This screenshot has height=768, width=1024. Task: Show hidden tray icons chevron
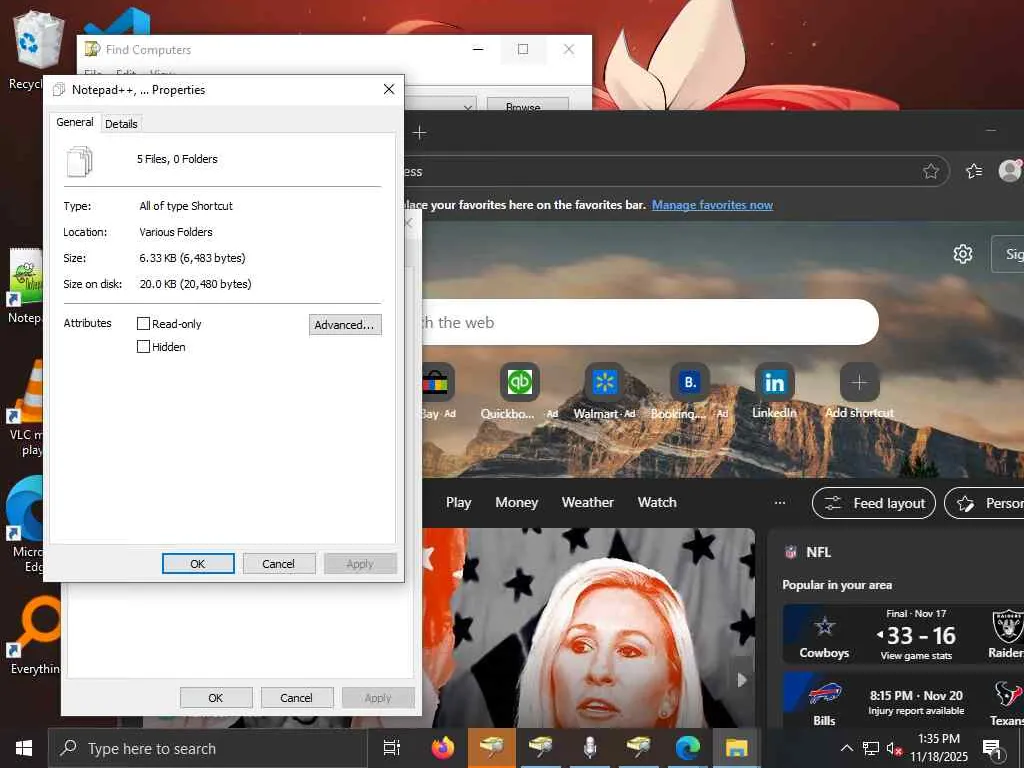846,748
